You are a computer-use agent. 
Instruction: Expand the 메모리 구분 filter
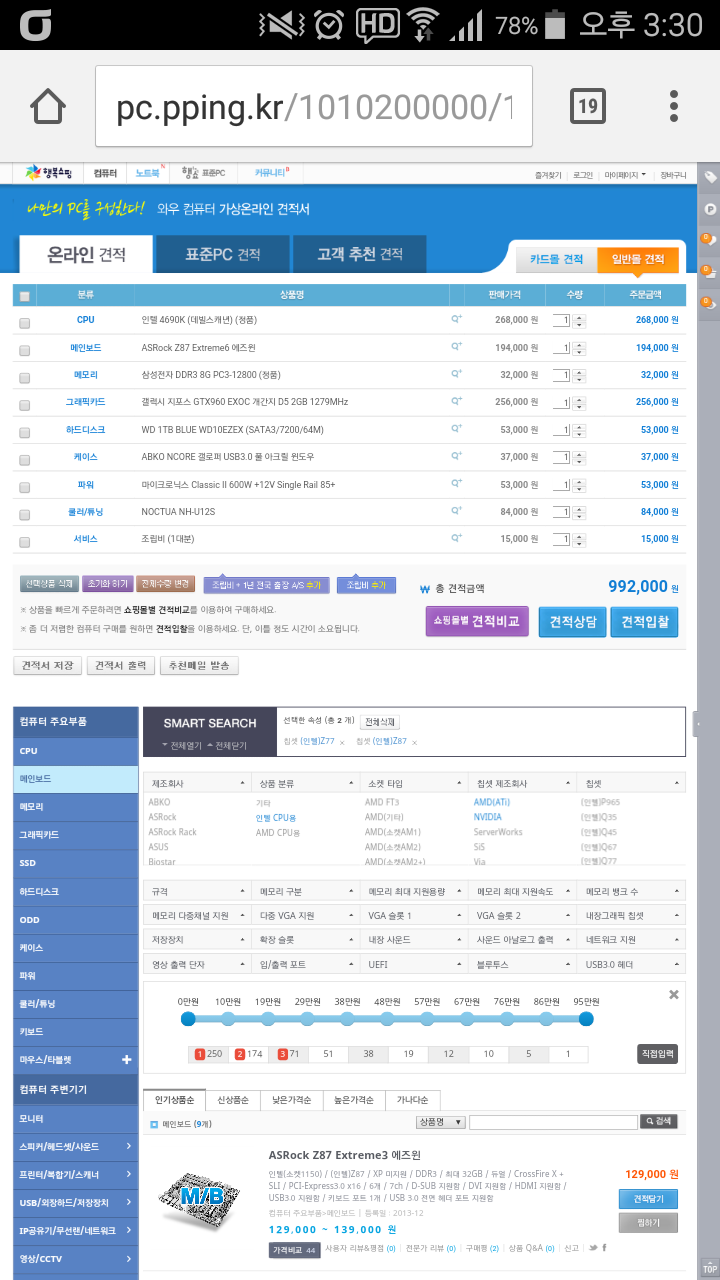pyautogui.click(x=305, y=891)
